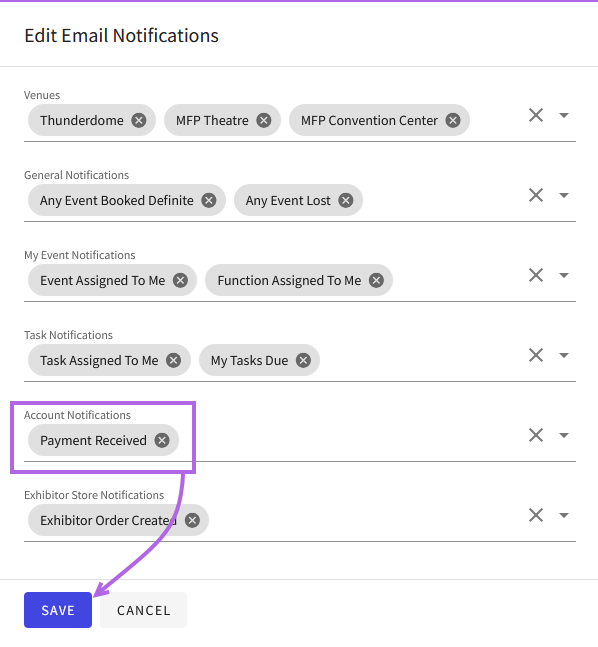Viewport: 598px width, 647px height.
Task: Remove Event Assigned To Me chip
Action: [180, 281]
